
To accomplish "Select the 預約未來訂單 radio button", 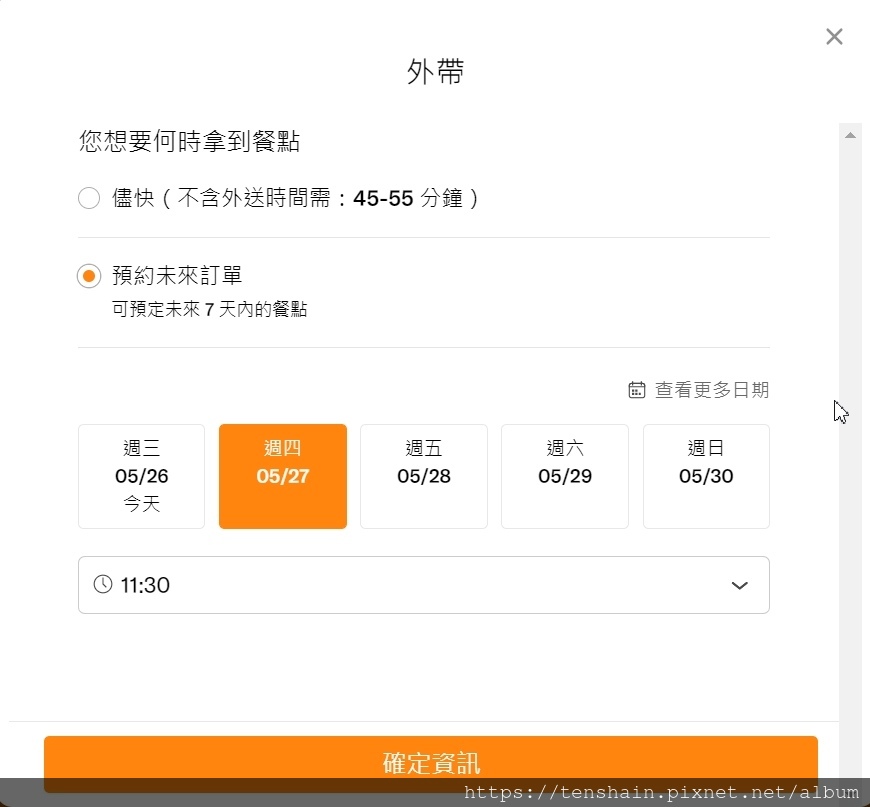I will pyautogui.click(x=89, y=276).
